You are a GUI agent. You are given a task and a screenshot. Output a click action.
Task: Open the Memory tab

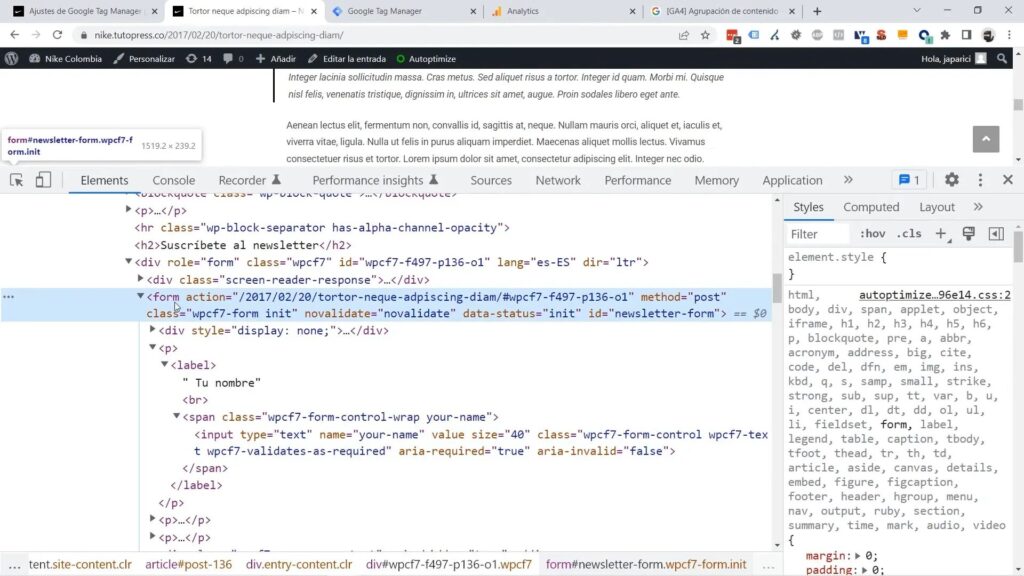click(716, 180)
